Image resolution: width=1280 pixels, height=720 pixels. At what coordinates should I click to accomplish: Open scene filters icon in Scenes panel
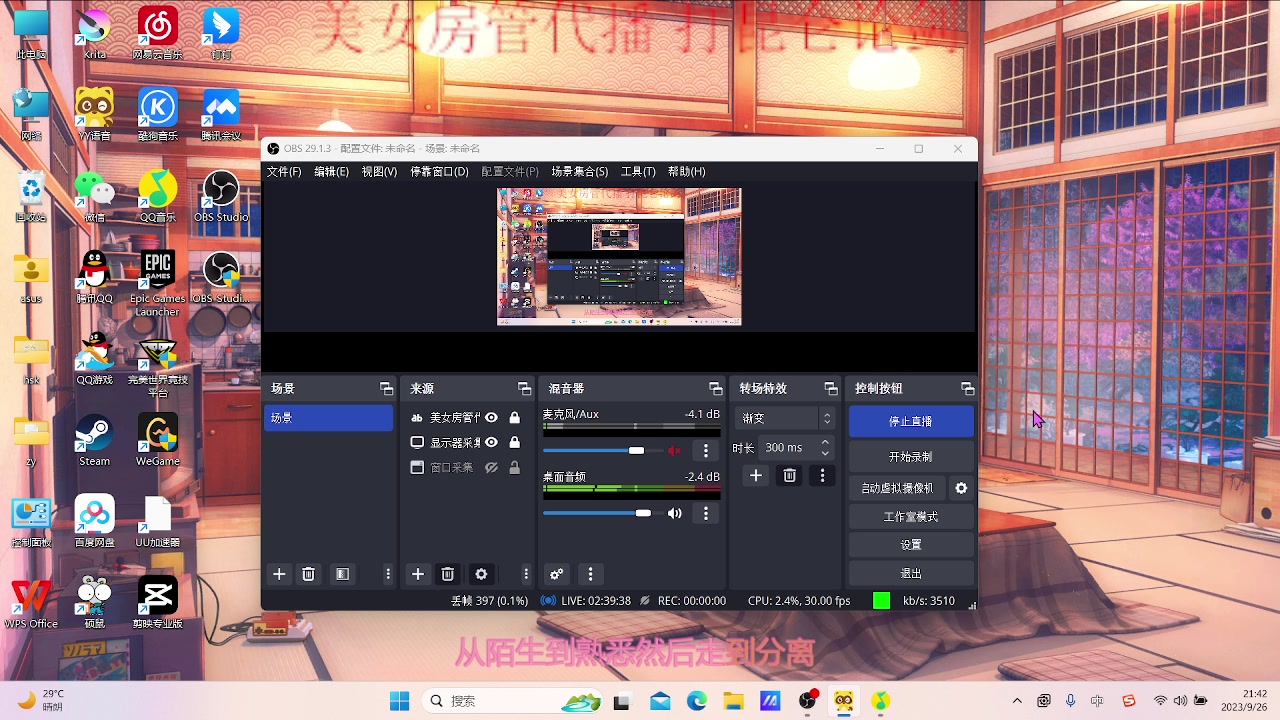(x=342, y=574)
